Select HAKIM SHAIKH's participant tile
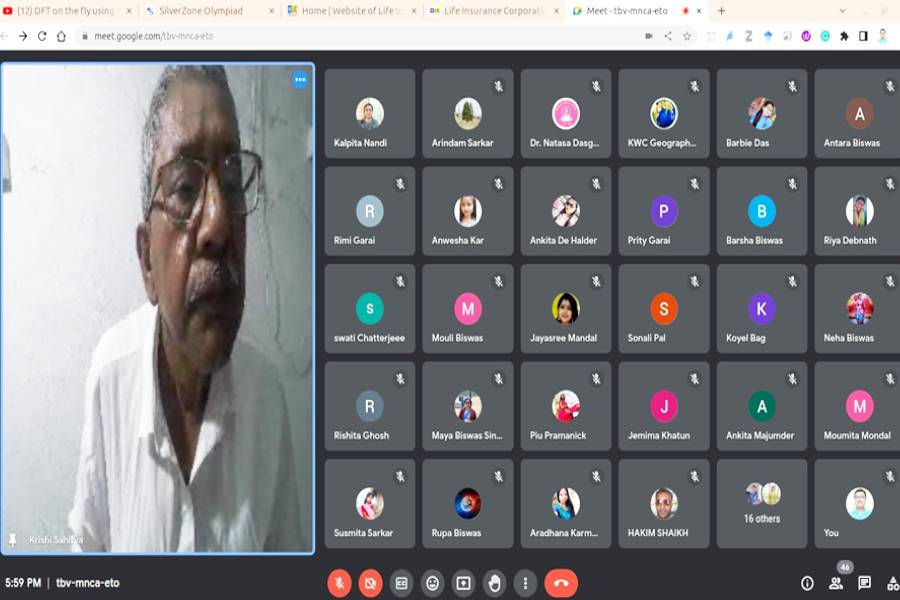Viewport: 900px width, 600px height. (x=664, y=503)
